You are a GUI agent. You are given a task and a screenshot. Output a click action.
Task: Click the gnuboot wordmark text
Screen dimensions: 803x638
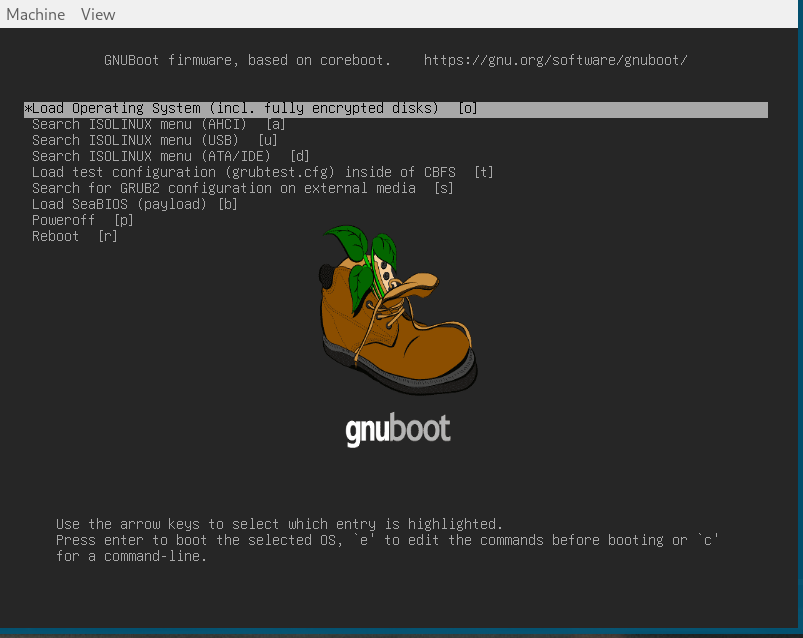[x=398, y=429]
